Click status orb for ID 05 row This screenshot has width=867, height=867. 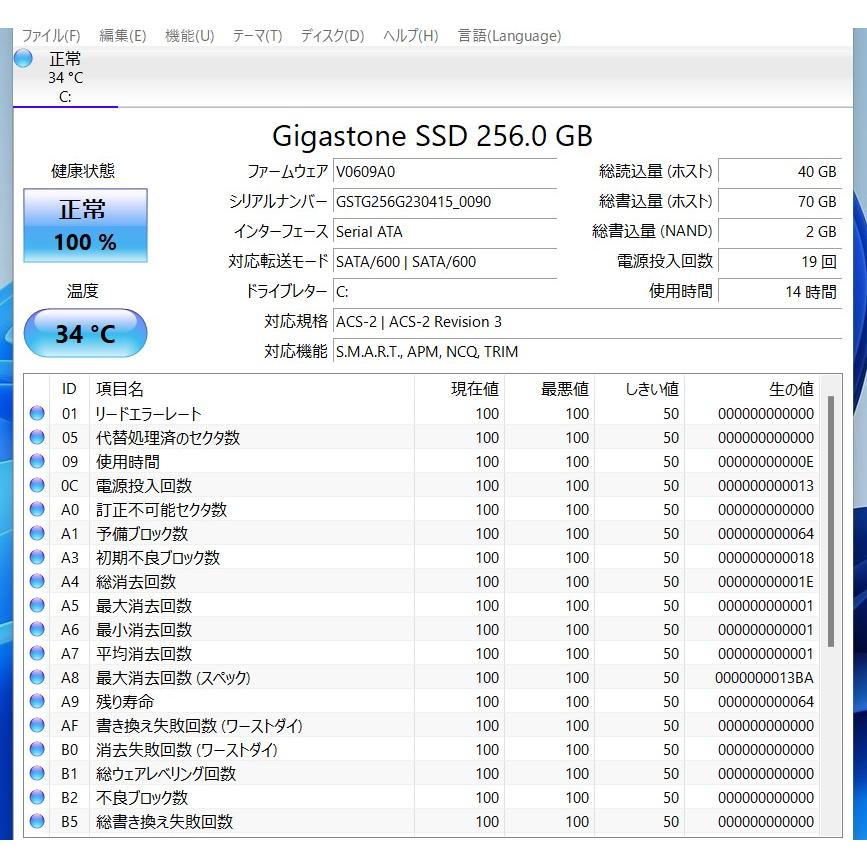click(x=37, y=437)
